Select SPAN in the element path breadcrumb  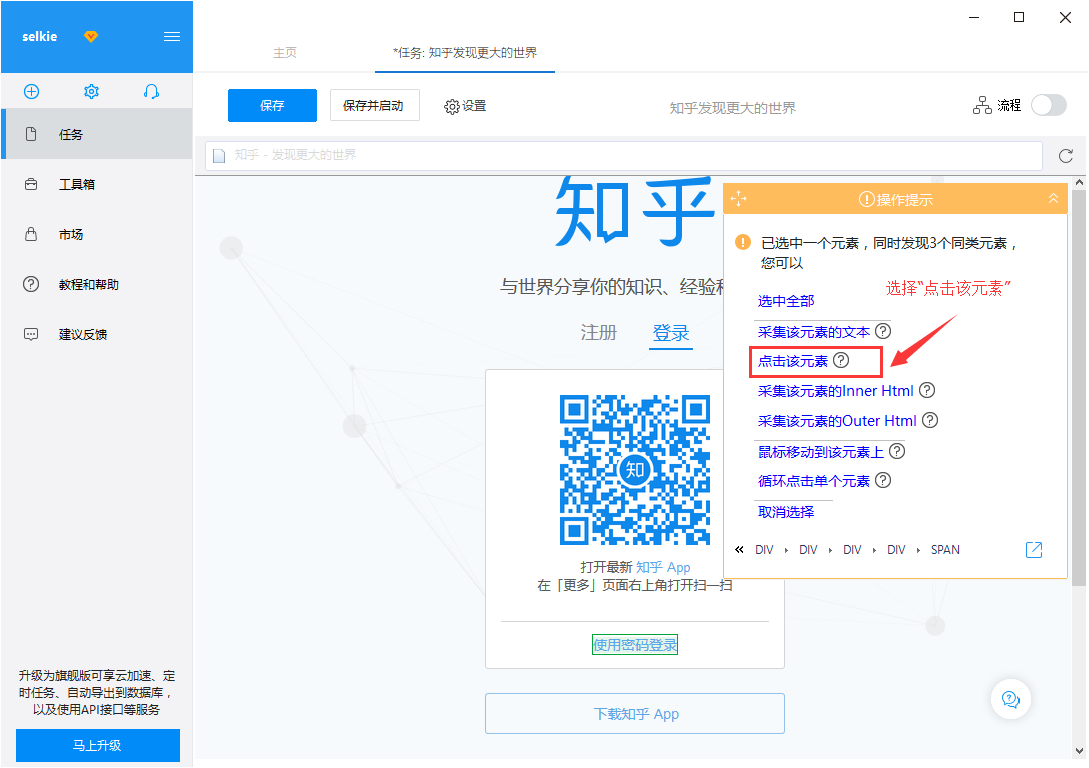pos(945,549)
